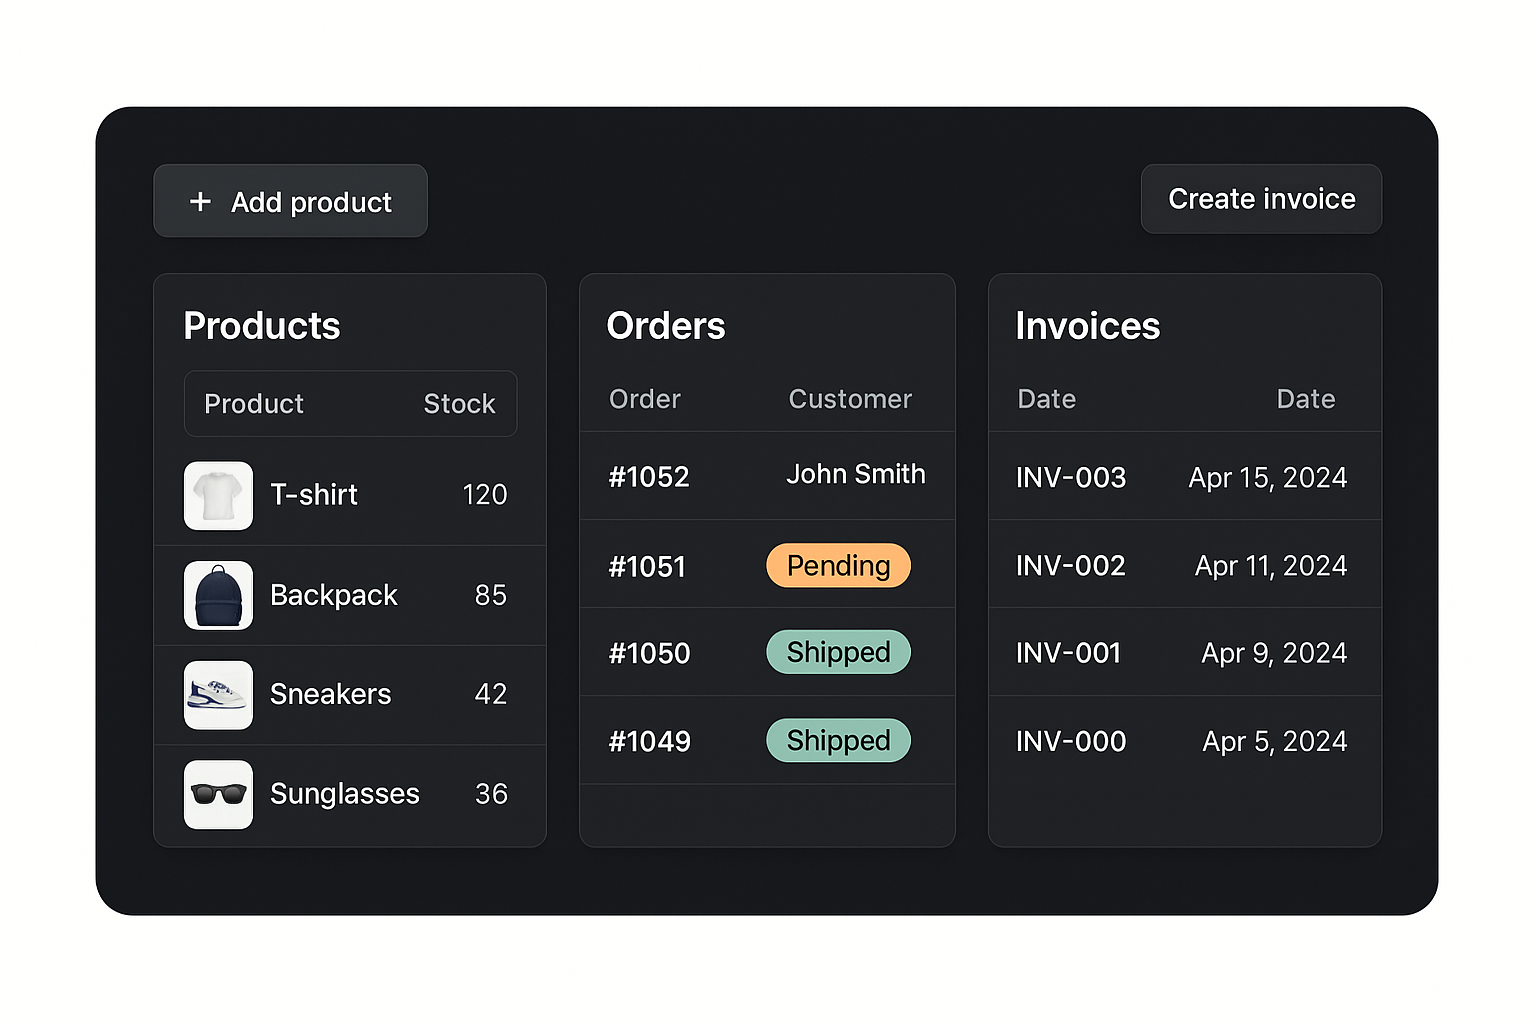Screen dimensions: 1536x1024
Task: Open the Sunglasses product icon
Action: [x=218, y=794]
